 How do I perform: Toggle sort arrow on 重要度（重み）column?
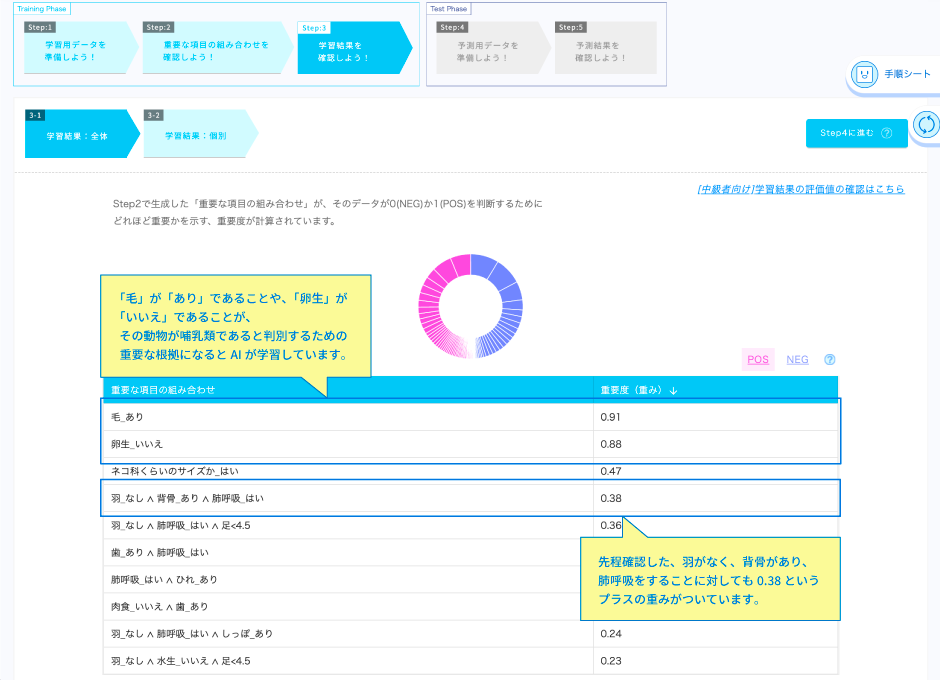(x=673, y=390)
